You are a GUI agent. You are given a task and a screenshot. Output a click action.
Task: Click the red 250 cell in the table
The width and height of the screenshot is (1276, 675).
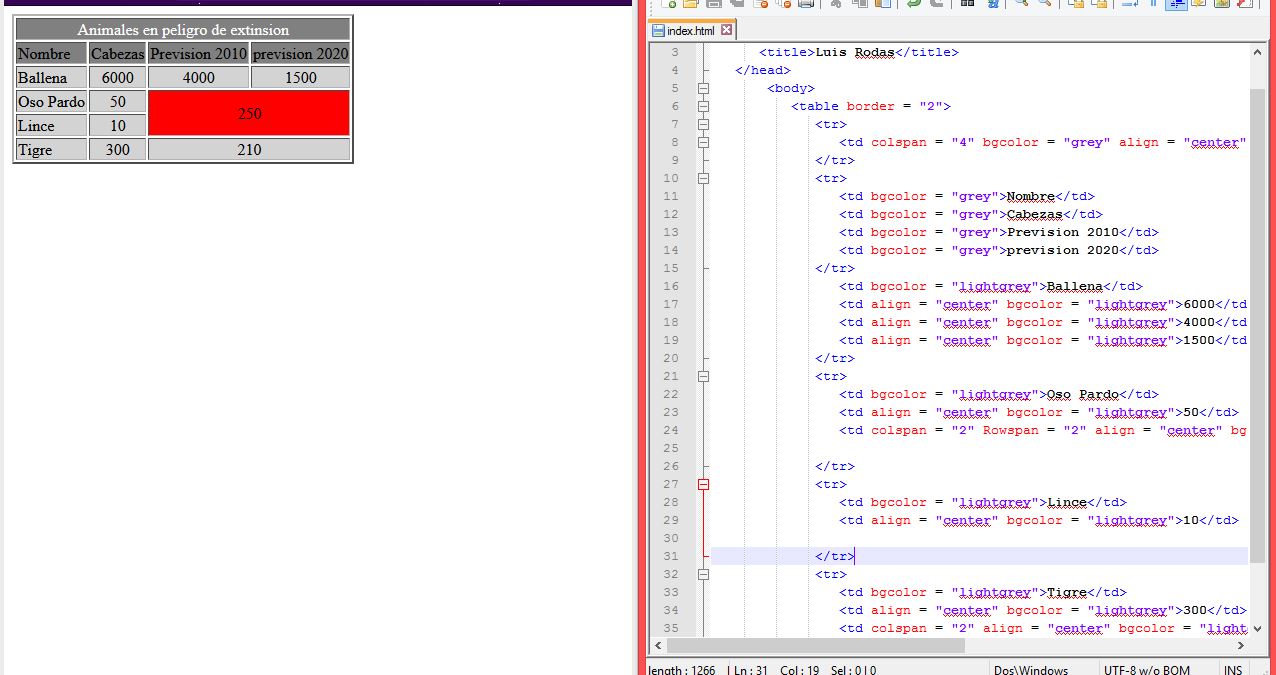click(249, 113)
